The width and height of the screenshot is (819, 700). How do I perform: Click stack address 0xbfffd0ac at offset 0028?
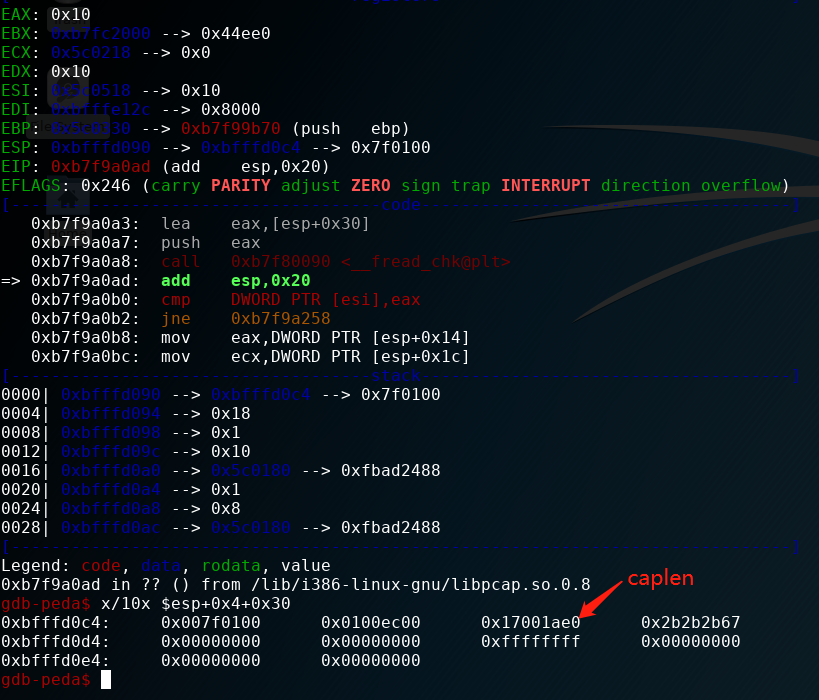tap(111, 528)
